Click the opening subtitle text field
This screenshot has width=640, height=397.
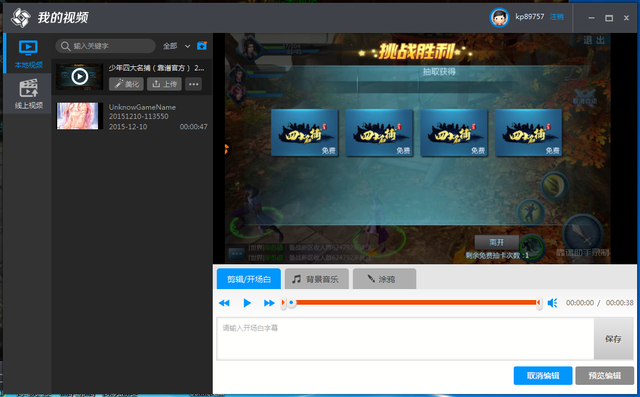tap(405, 339)
